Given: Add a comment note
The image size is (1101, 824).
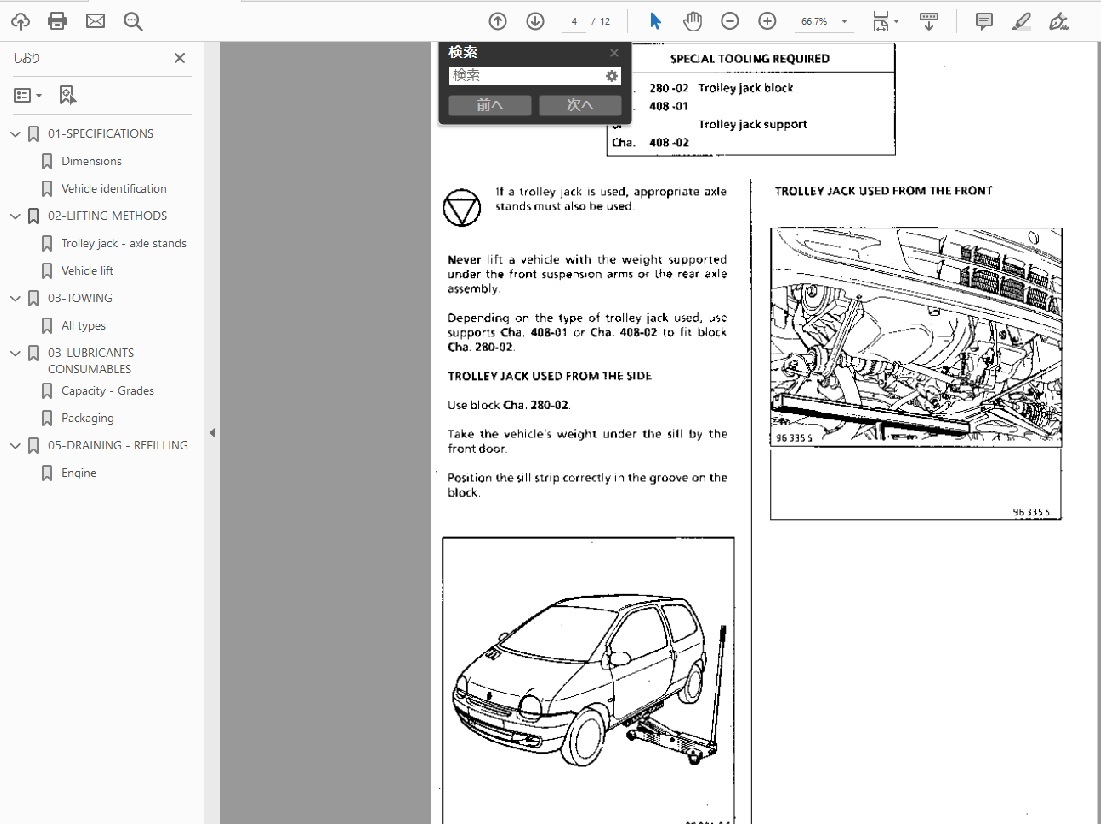Looking at the screenshot, I should [x=984, y=22].
